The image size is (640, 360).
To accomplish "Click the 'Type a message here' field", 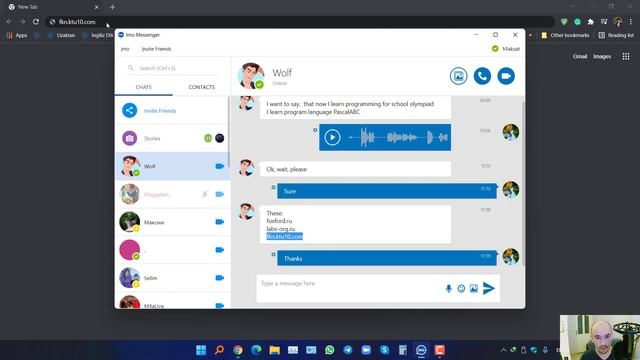I will click(349, 284).
